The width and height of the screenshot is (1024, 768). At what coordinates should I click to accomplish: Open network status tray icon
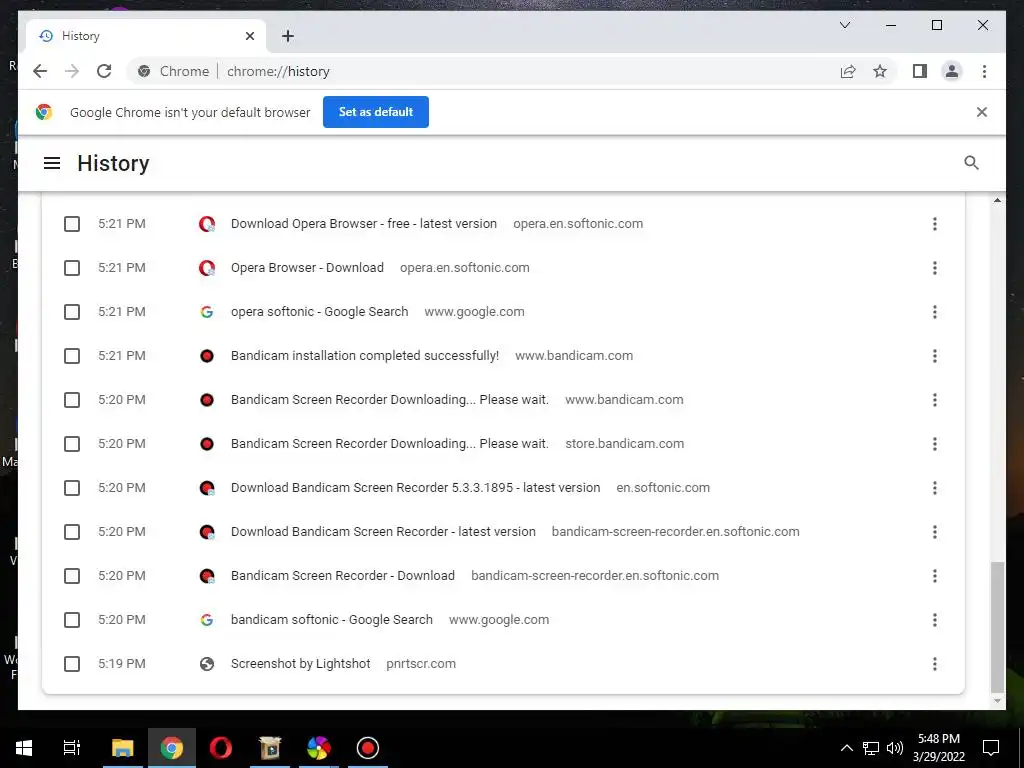pos(871,748)
